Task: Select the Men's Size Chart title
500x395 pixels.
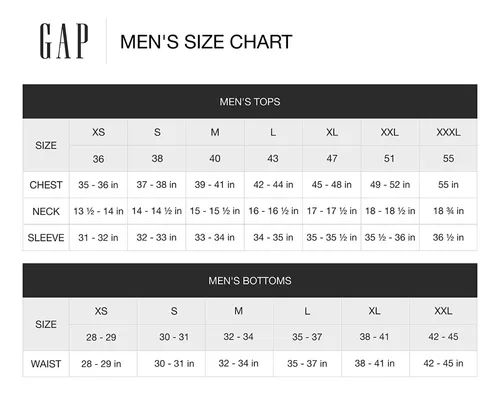Action: [x=206, y=42]
